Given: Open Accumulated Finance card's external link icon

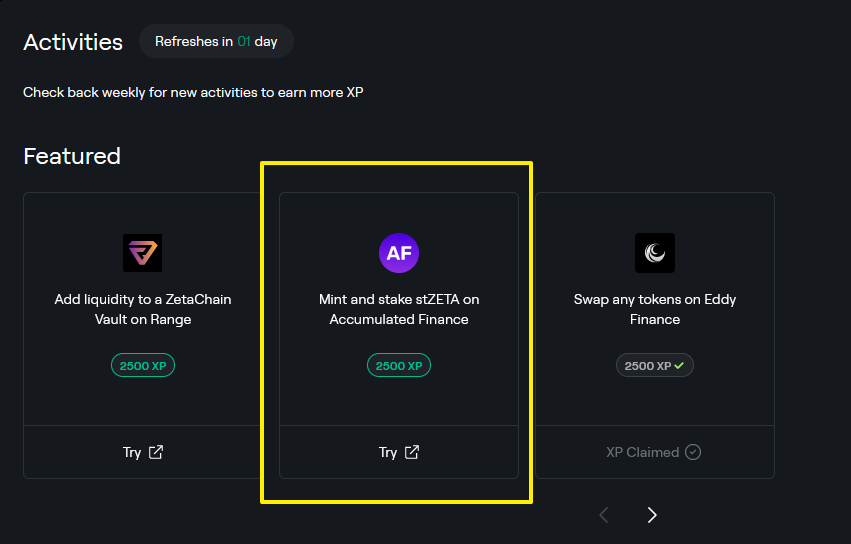Looking at the screenshot, I should click(x=412, y=452).
